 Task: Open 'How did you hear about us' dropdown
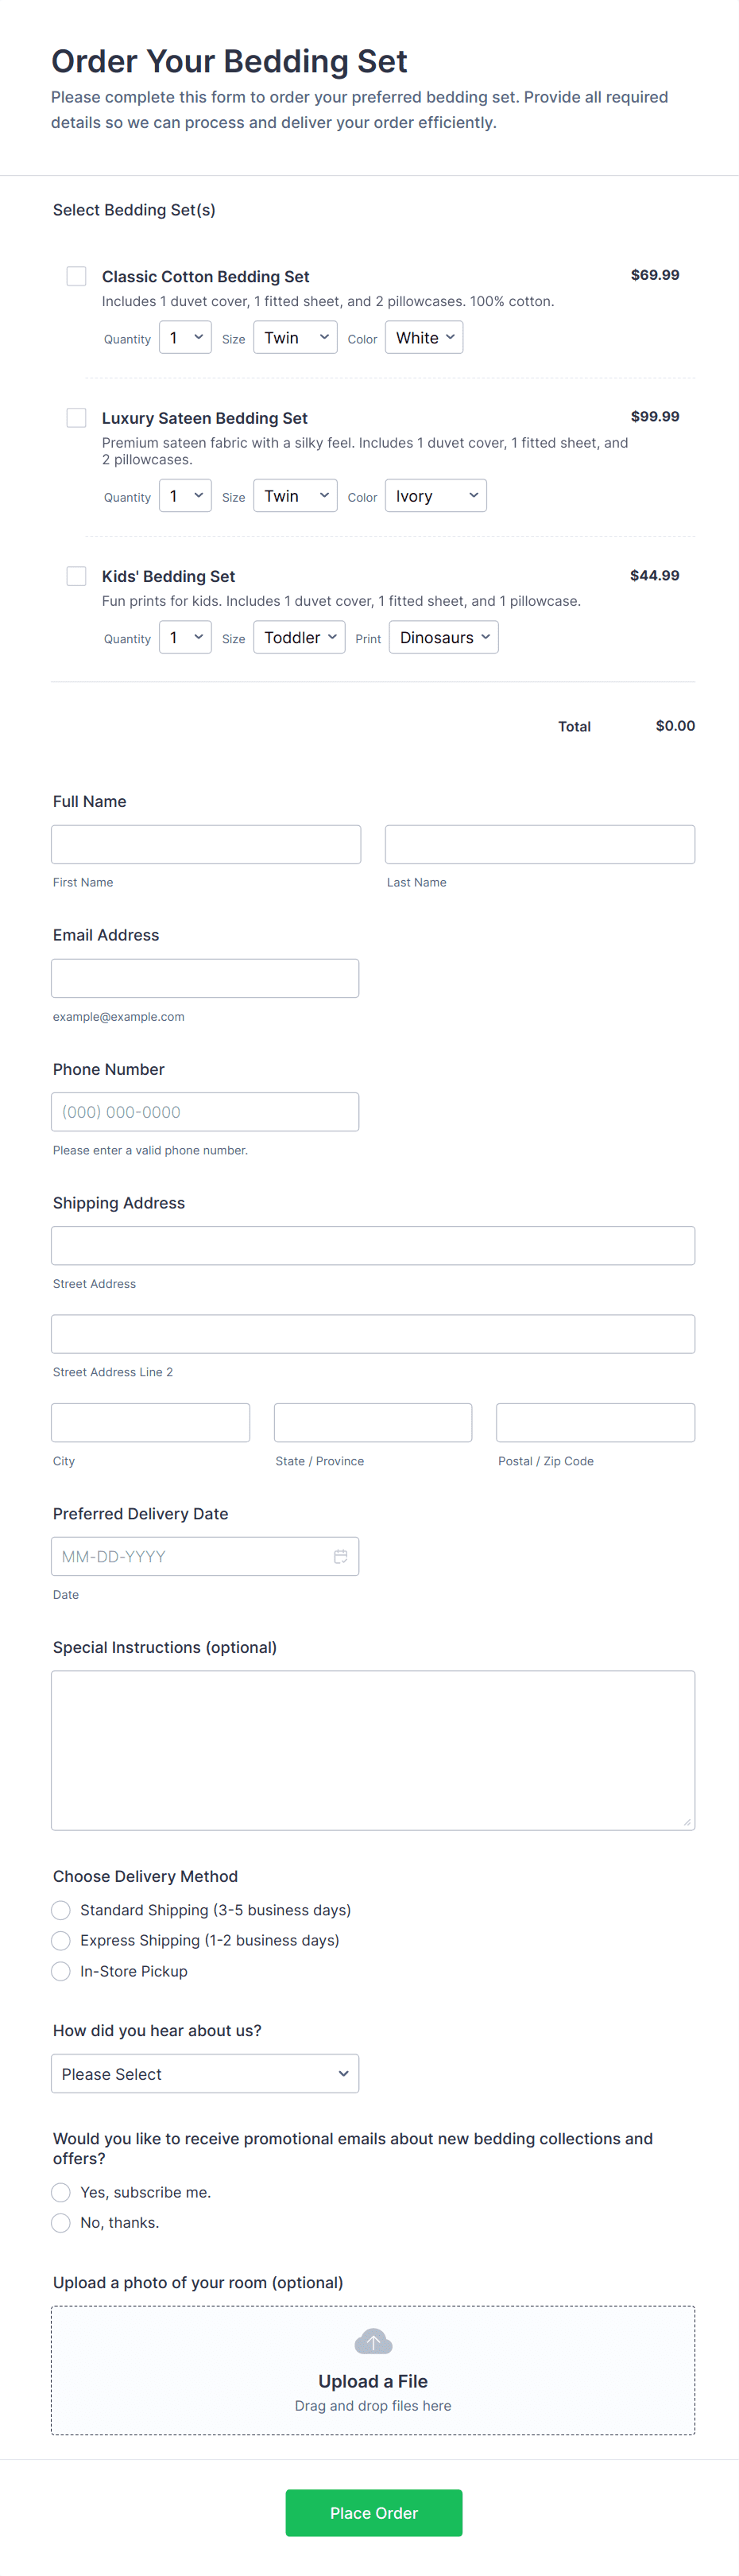[x=205, y=2074]
